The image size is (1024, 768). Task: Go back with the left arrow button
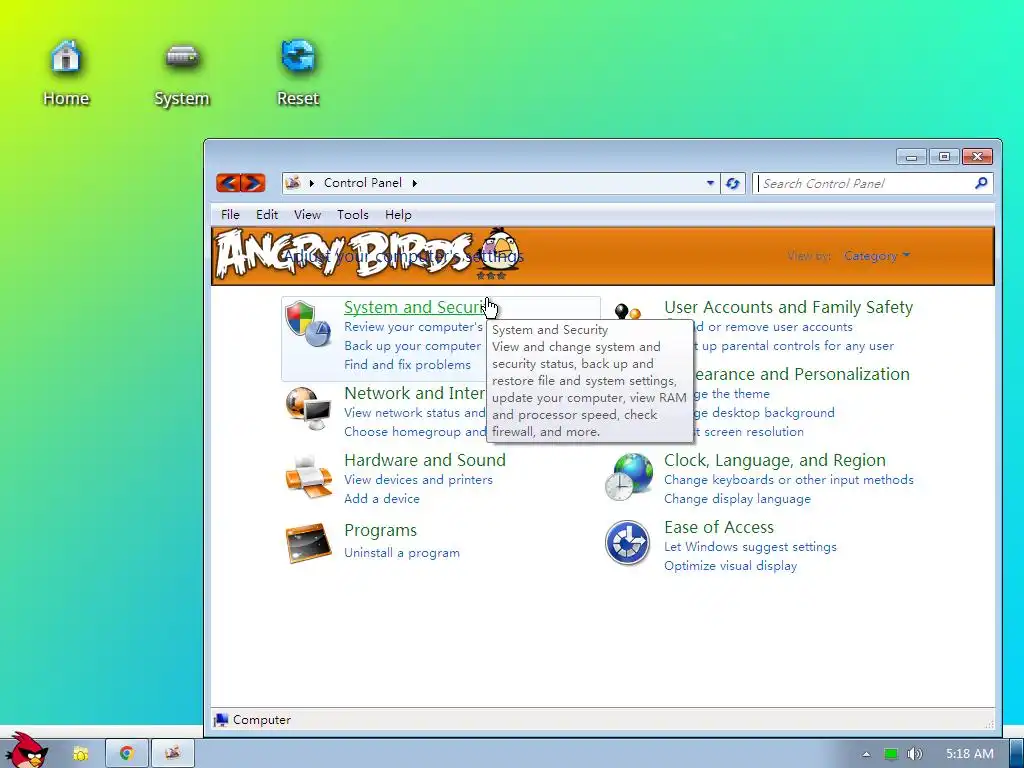[x=228, y=183]
